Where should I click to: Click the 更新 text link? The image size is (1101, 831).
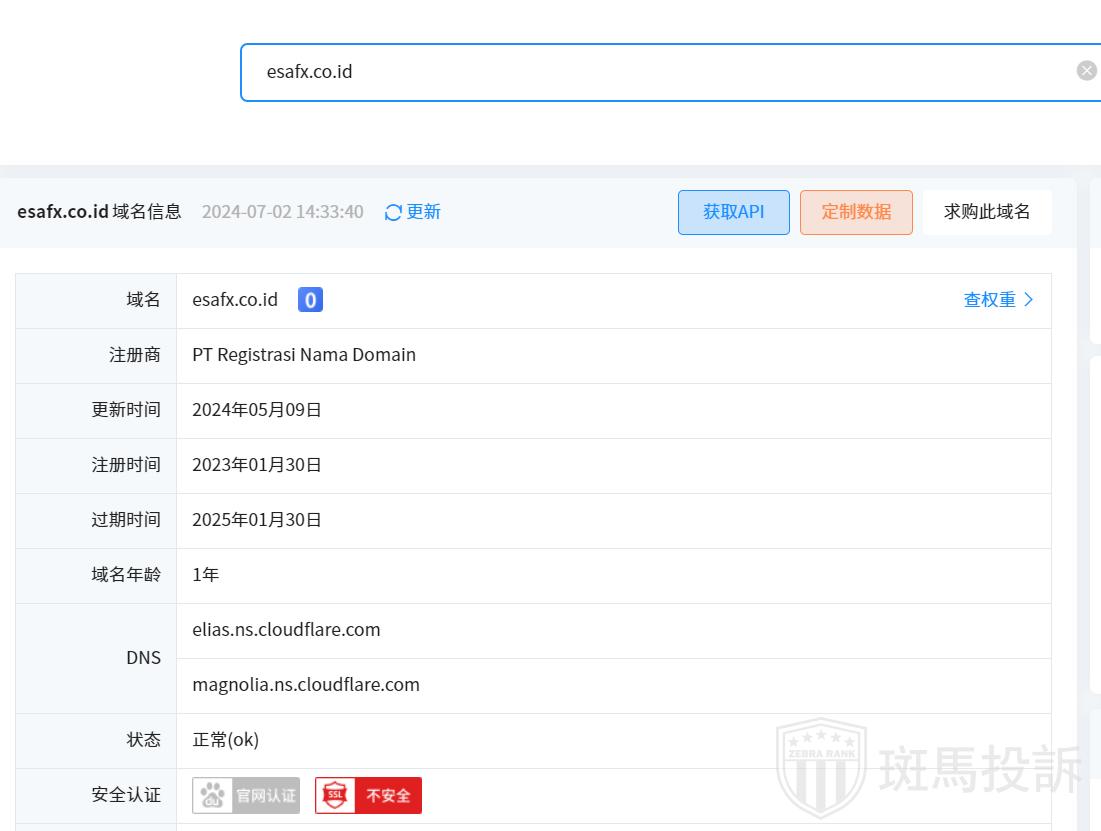423,212
